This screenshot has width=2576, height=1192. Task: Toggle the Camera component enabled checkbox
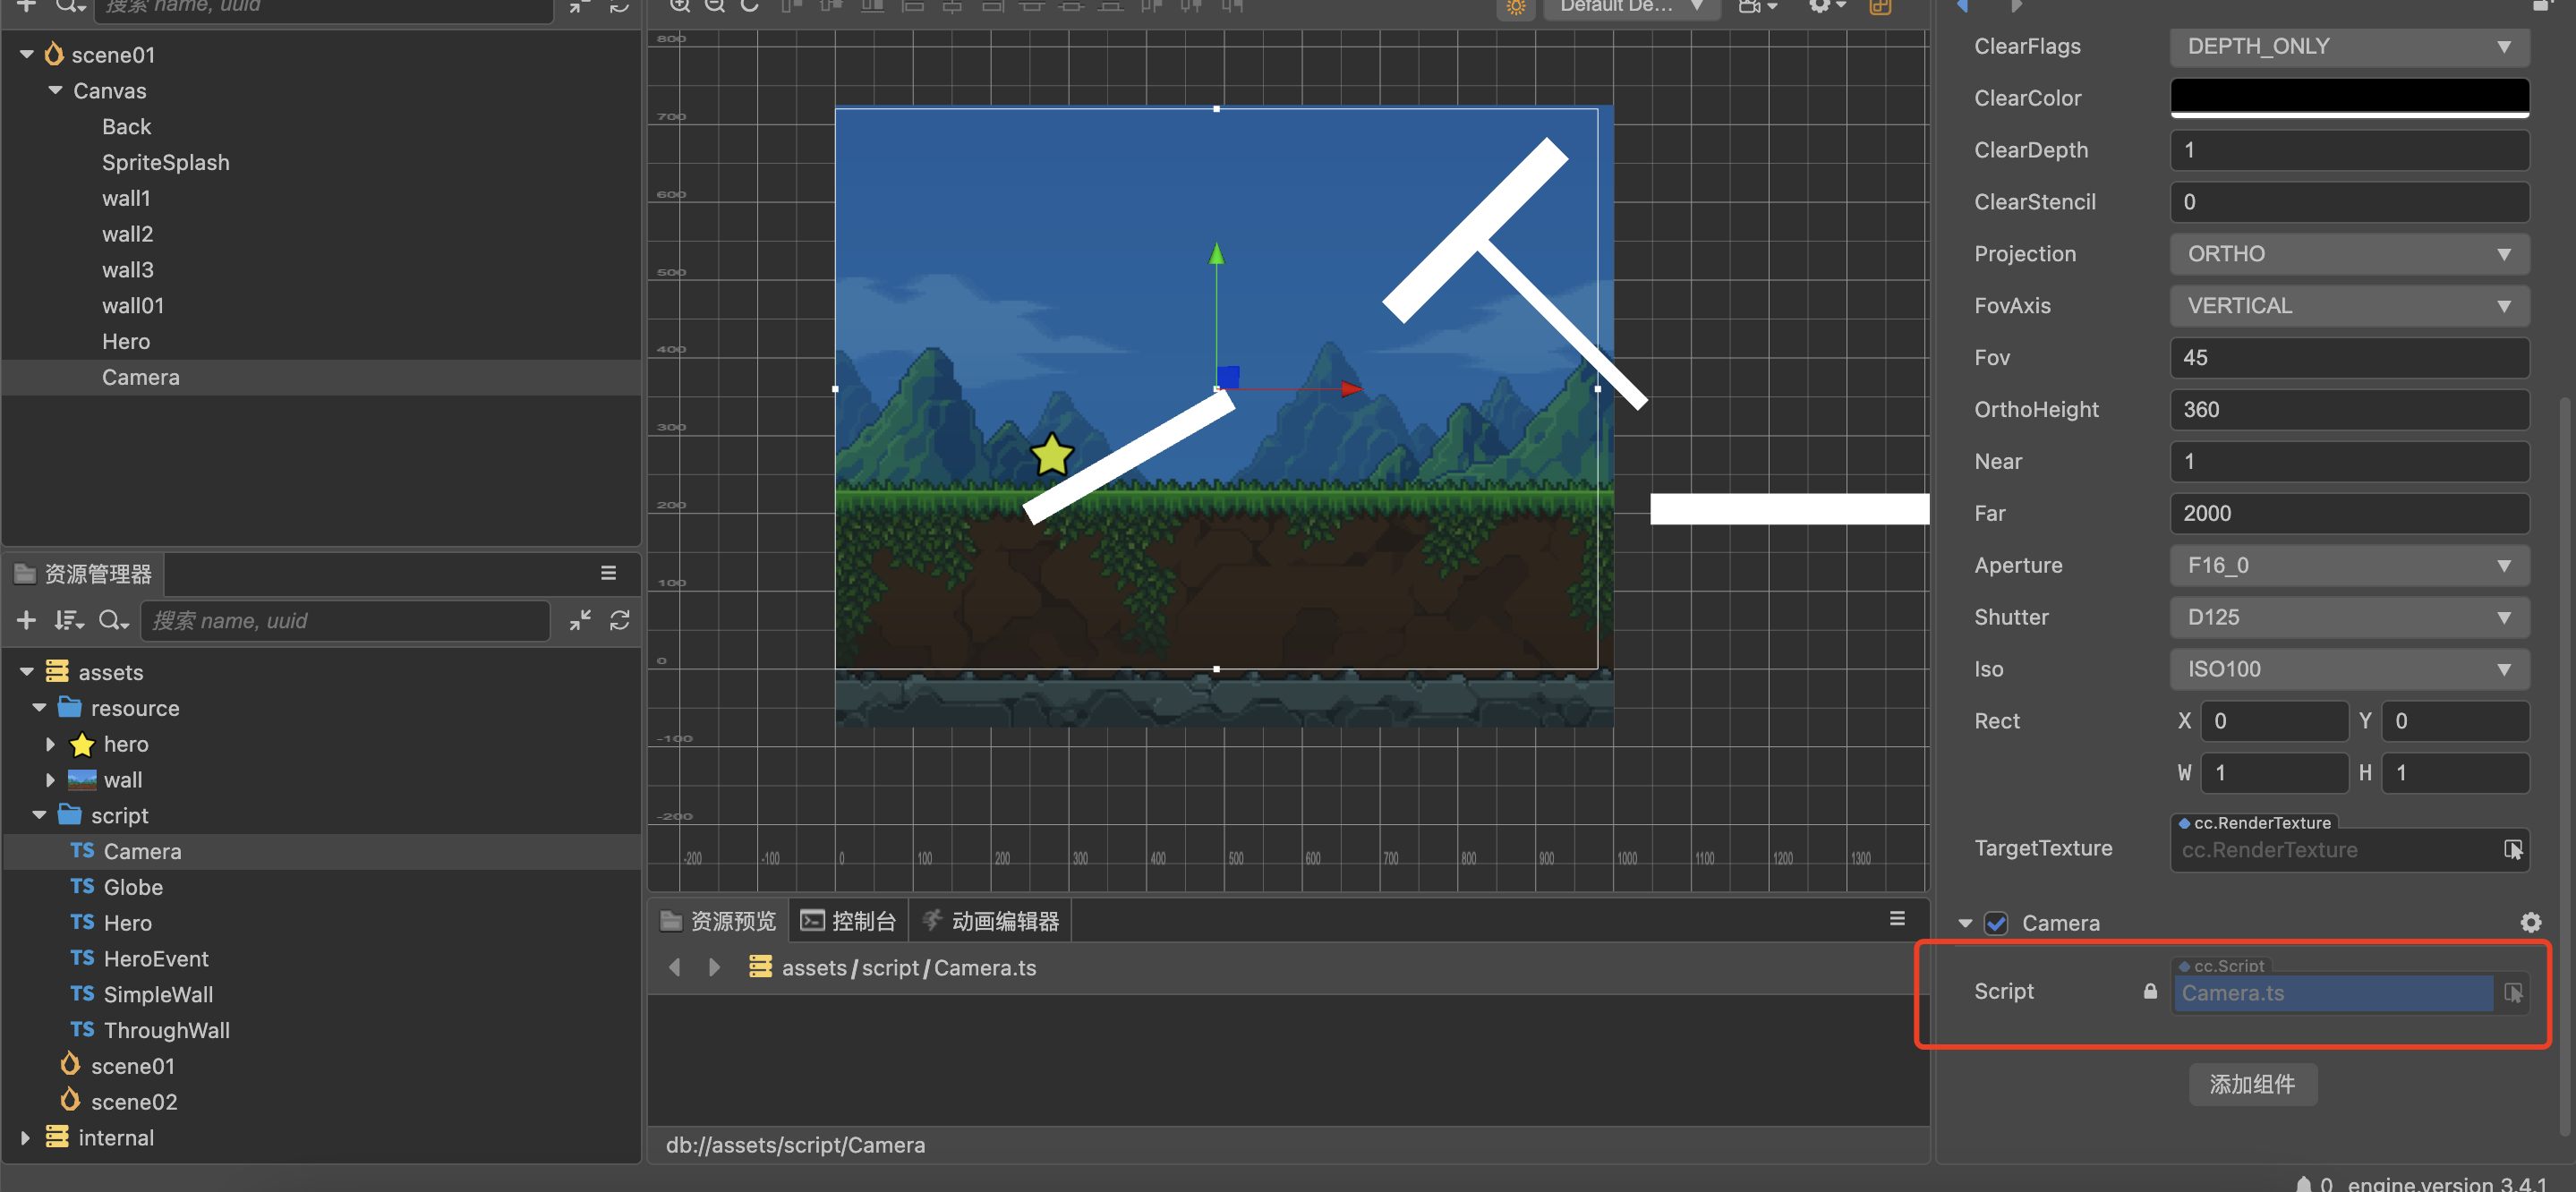[x=1996, y=923]
